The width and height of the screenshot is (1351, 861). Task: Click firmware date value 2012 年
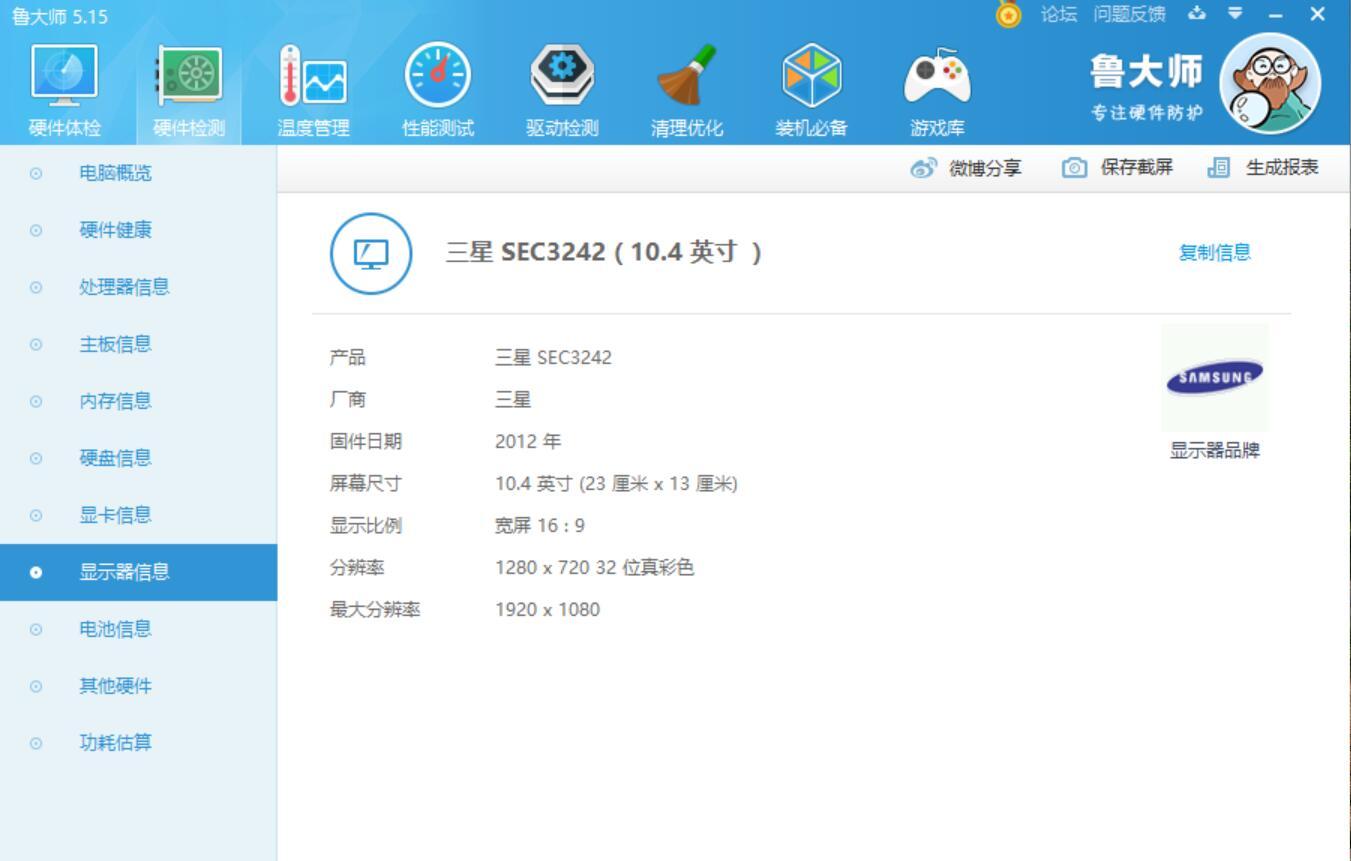(528, 442)
